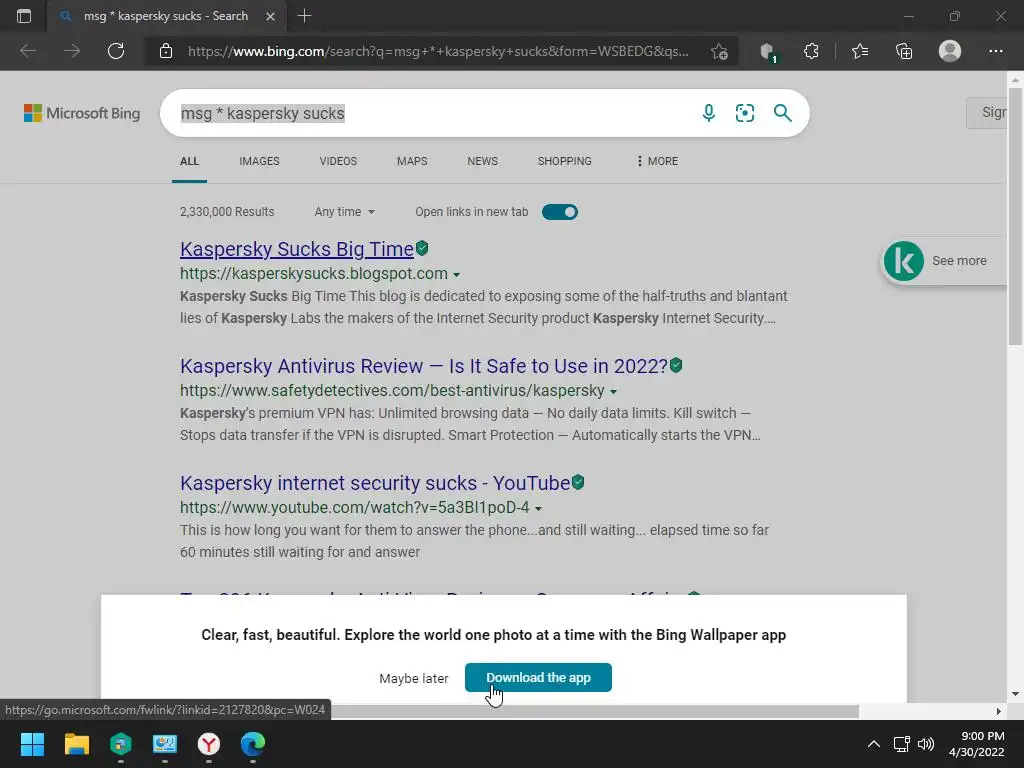Click Download the app button

pos(538,677)
